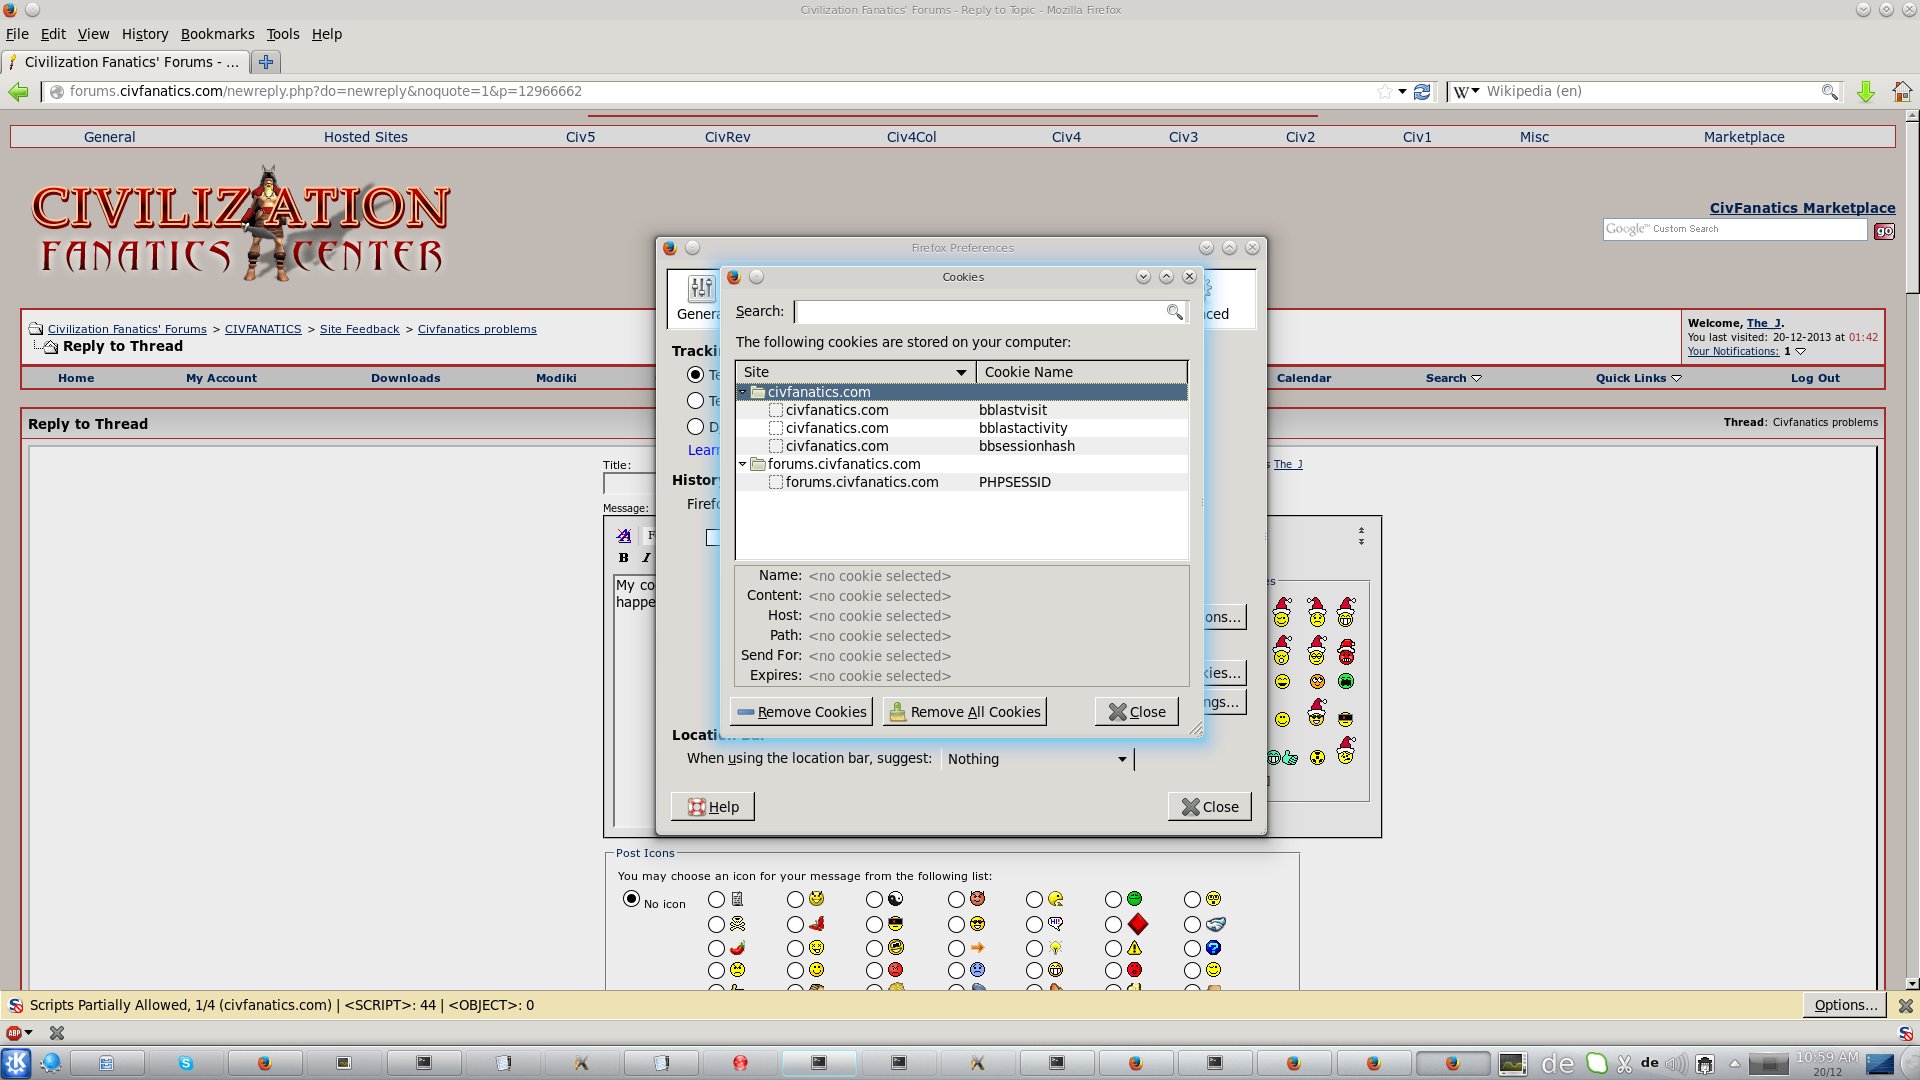Reload the page using the refresh icon
This screenshot has width=1920, height=1080.
click(x=1422, y=92)
